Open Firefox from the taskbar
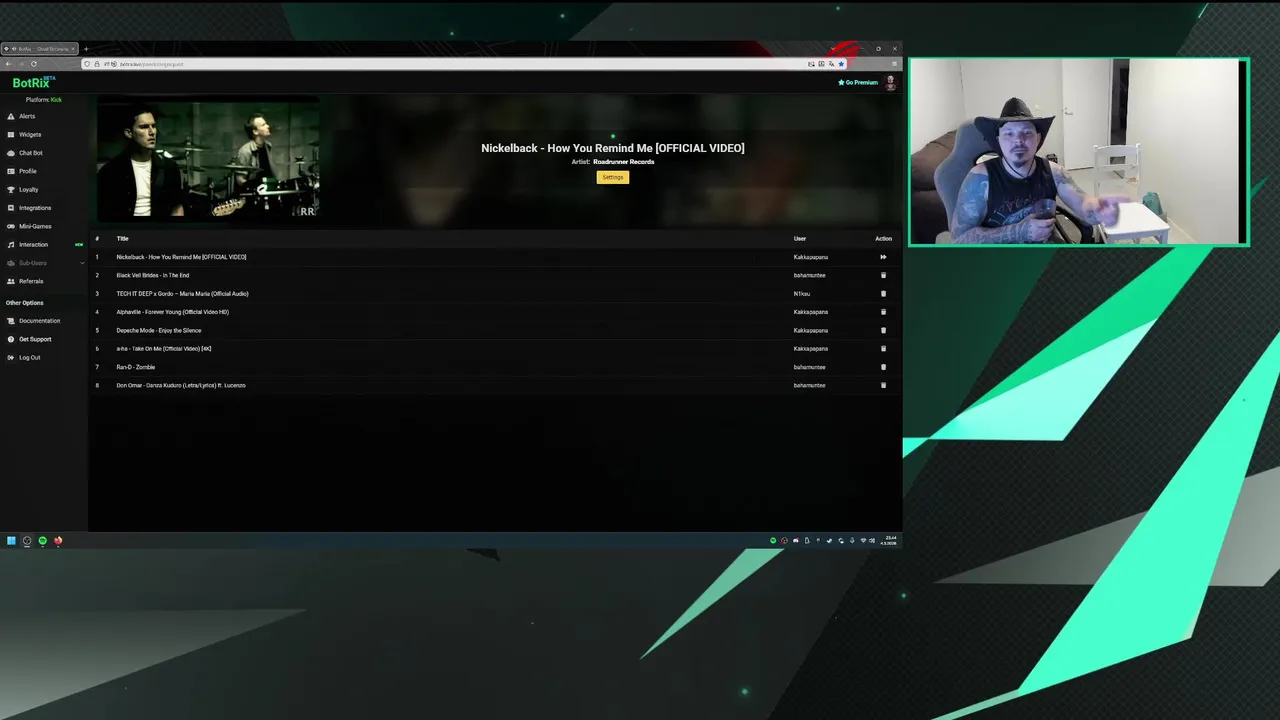Screen dimensions: 1280x720 58,541
